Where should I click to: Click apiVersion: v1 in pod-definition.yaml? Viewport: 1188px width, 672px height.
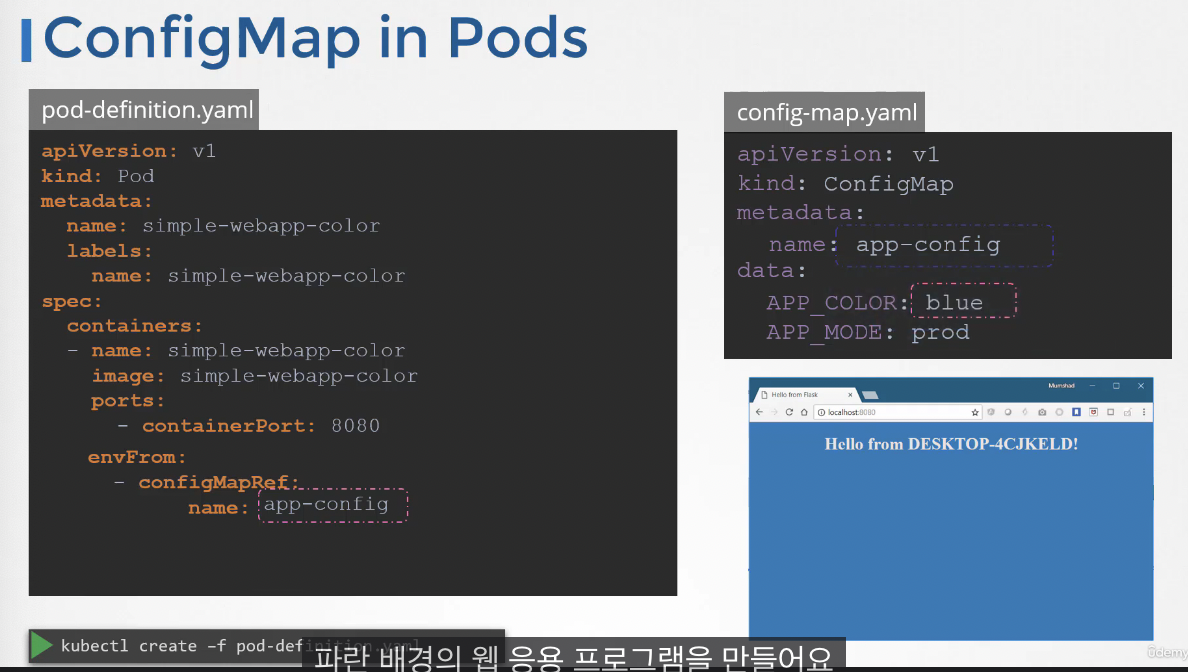point(129,151)
